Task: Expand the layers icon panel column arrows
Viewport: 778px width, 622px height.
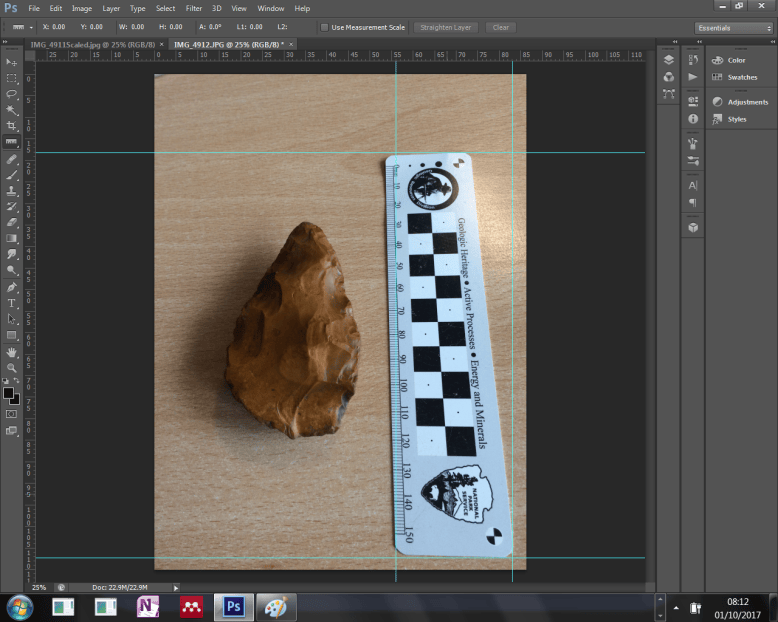Action: (675, 42)
